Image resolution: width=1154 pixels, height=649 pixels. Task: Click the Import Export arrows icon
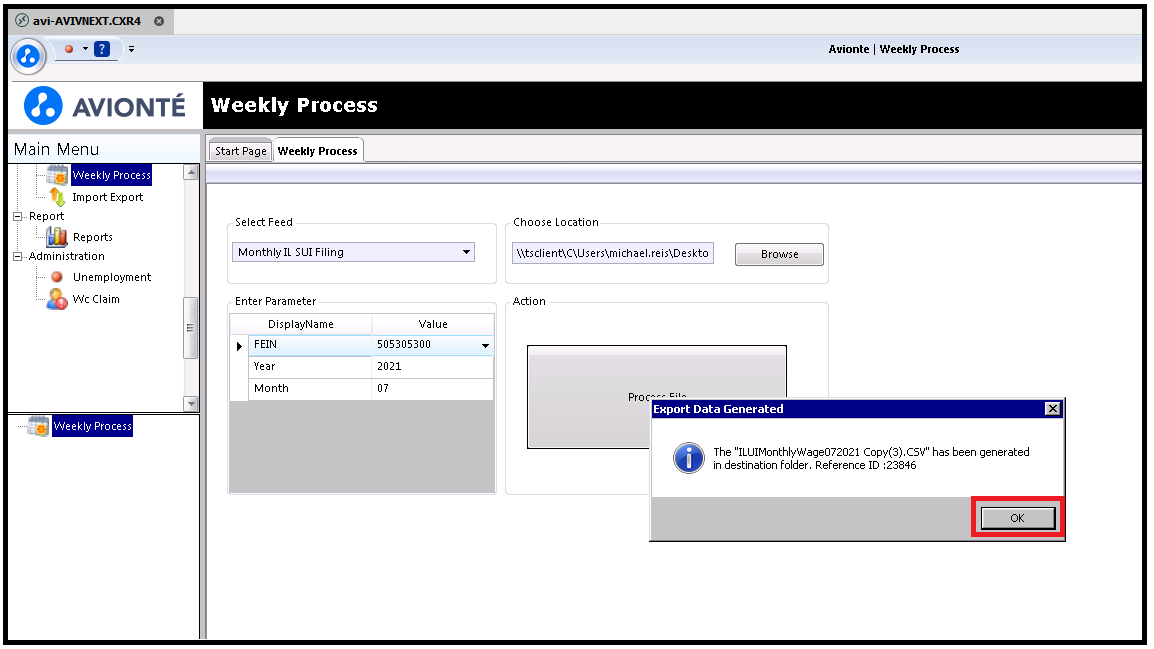[57, 197]
